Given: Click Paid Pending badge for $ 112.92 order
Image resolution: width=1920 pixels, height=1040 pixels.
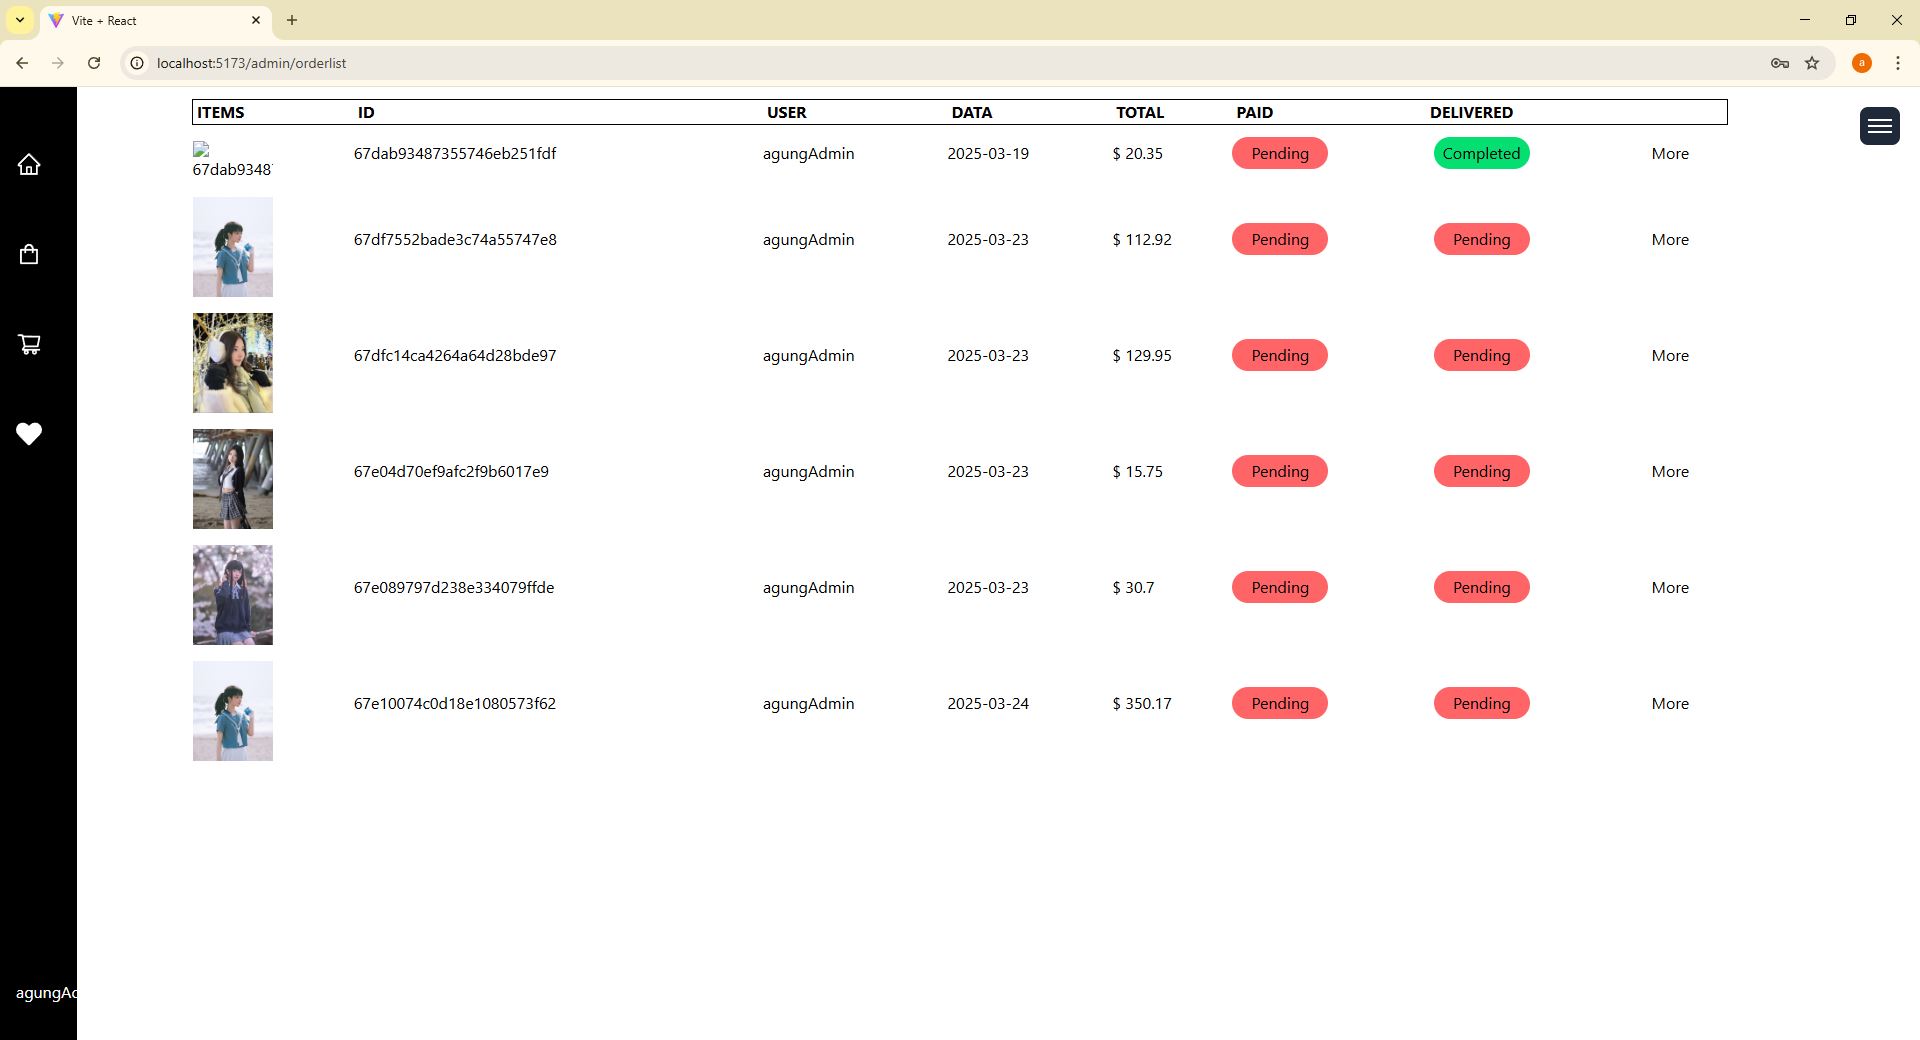Looking at the screenshot, I should tap(1279, 240).
